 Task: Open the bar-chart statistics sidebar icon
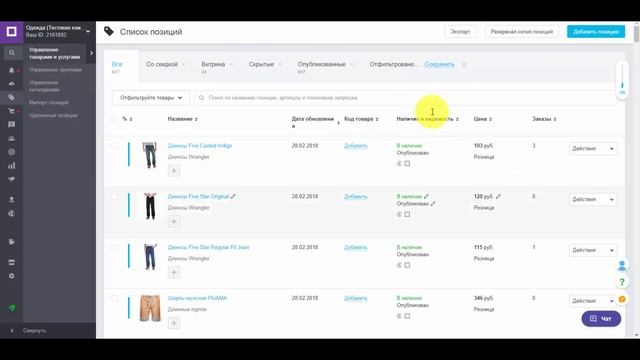point(11,166)
